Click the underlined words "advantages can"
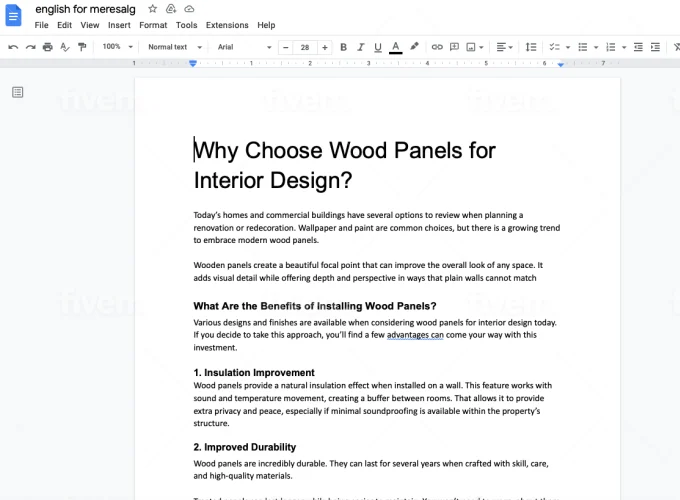The height and width of the screenshot is (500, 680). 416,335
